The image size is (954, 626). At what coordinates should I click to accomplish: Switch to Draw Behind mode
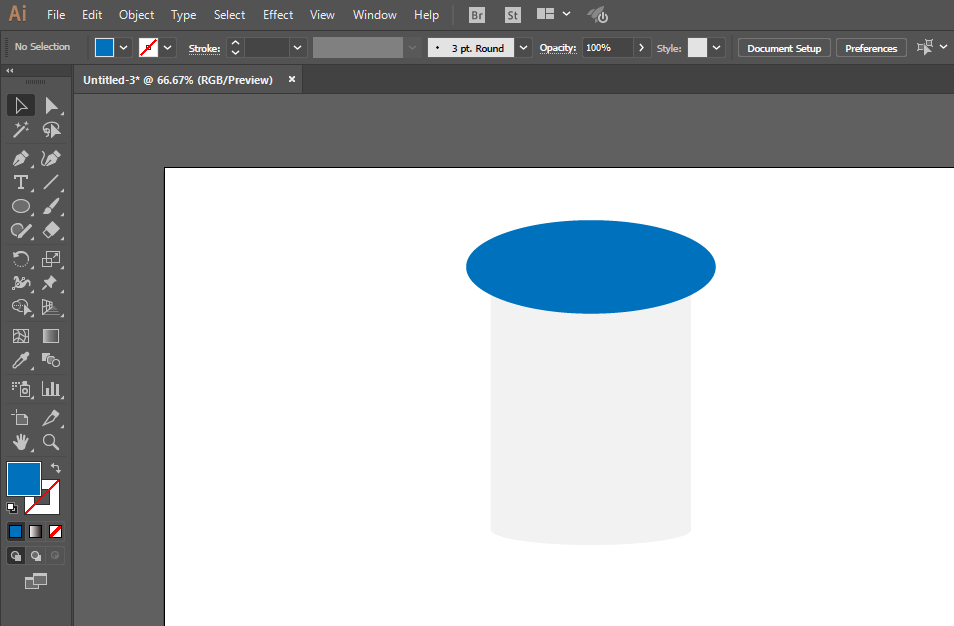[x=36, y=555]
